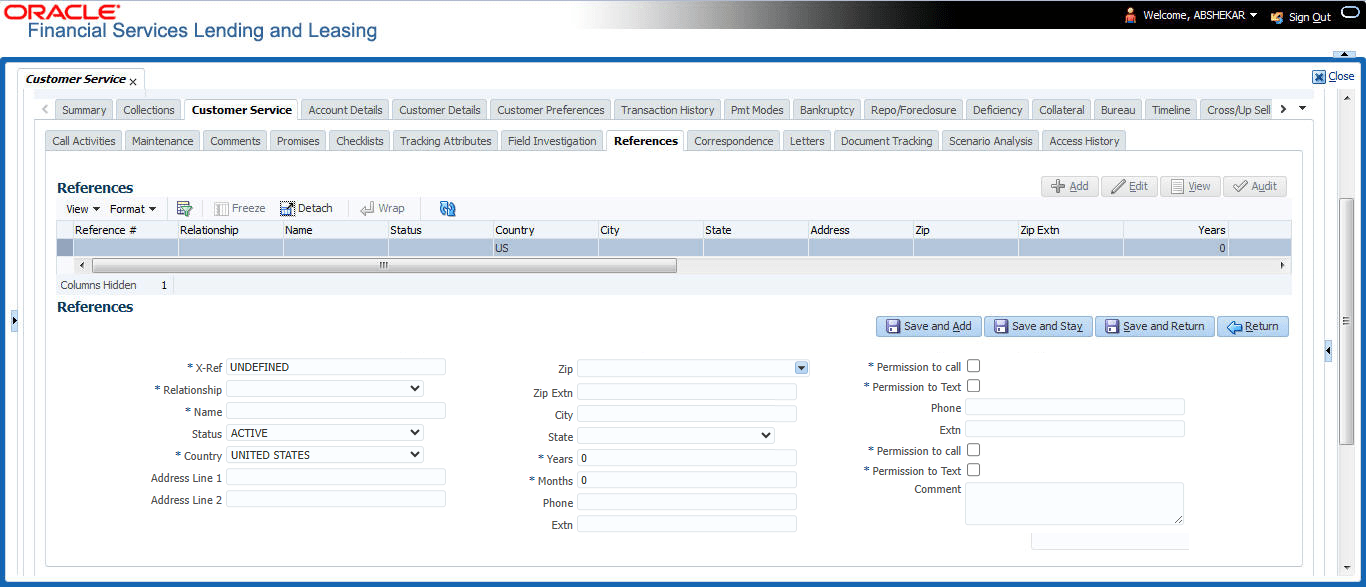Viewport: 1366px width, 587px height.
Task: Click the user icon beside Welcome ABSHEKAR
Action: pyautogui.click(x=1130, y=16)
